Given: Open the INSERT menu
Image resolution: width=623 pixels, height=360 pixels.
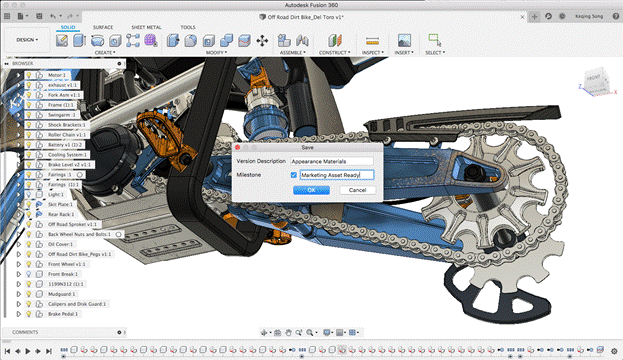Looking at the screenshot, I should (404, 52).
